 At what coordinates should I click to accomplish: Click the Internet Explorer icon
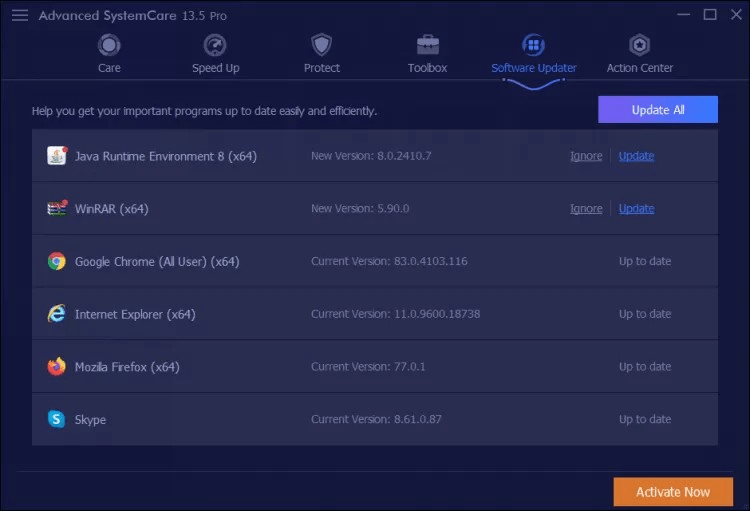pyautogui.click(x=57, y=314)
